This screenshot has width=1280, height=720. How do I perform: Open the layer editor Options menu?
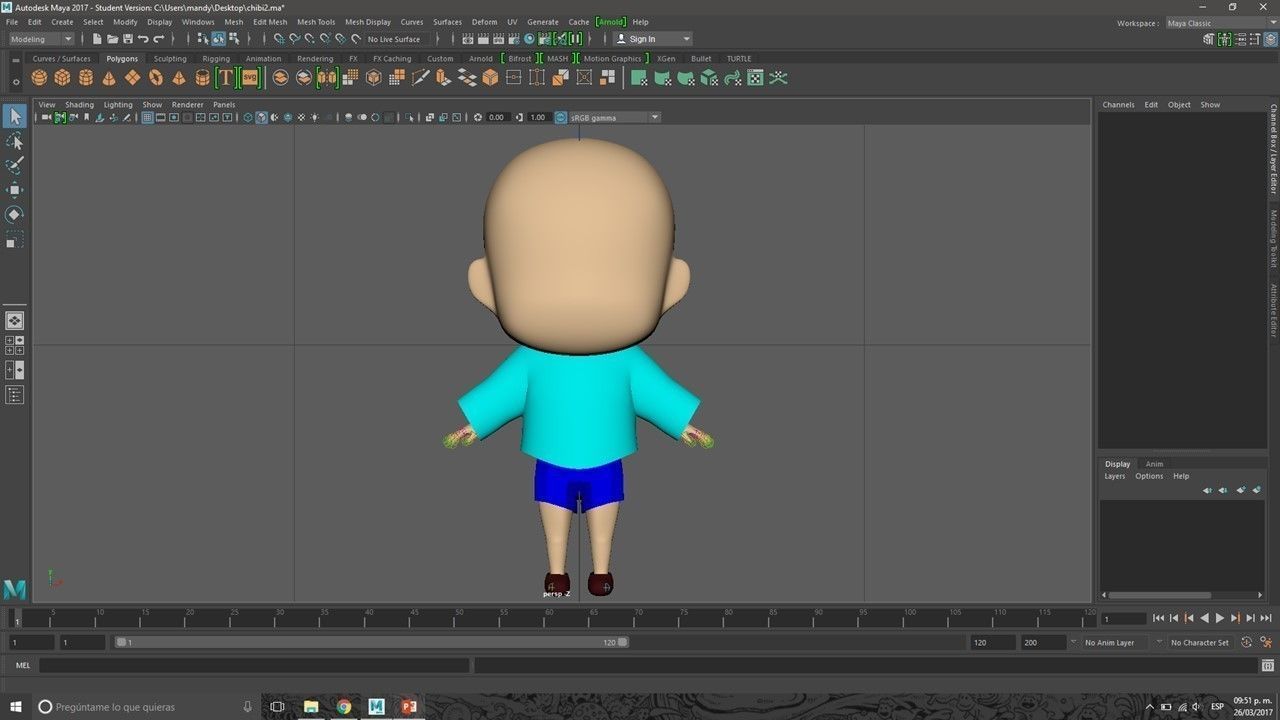pyautogui.click(x=1149, y=476)
